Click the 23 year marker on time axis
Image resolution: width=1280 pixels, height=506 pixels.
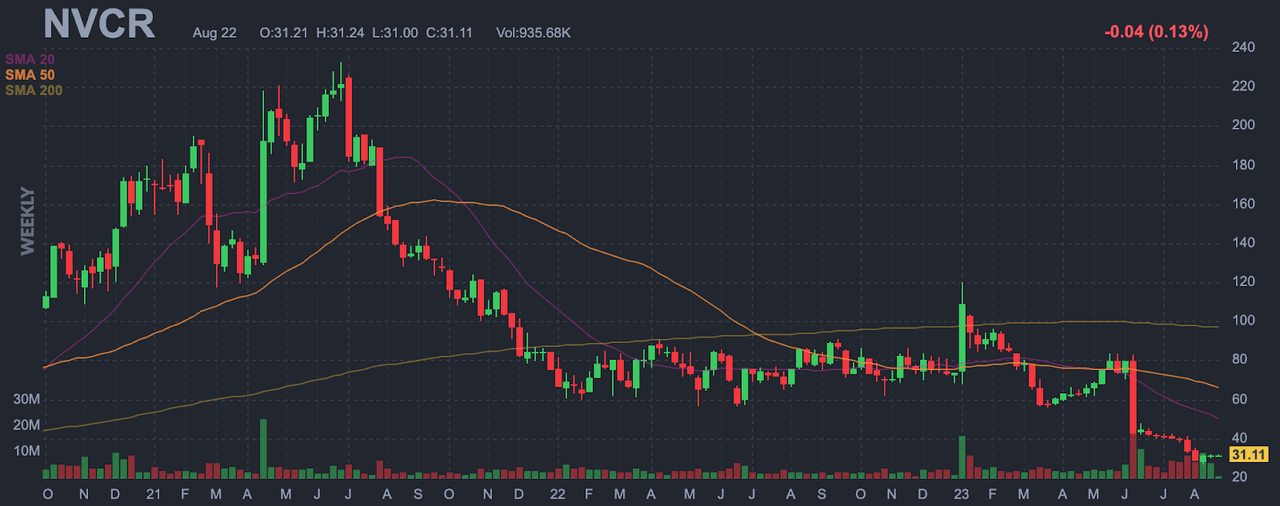tap(960, 494)
